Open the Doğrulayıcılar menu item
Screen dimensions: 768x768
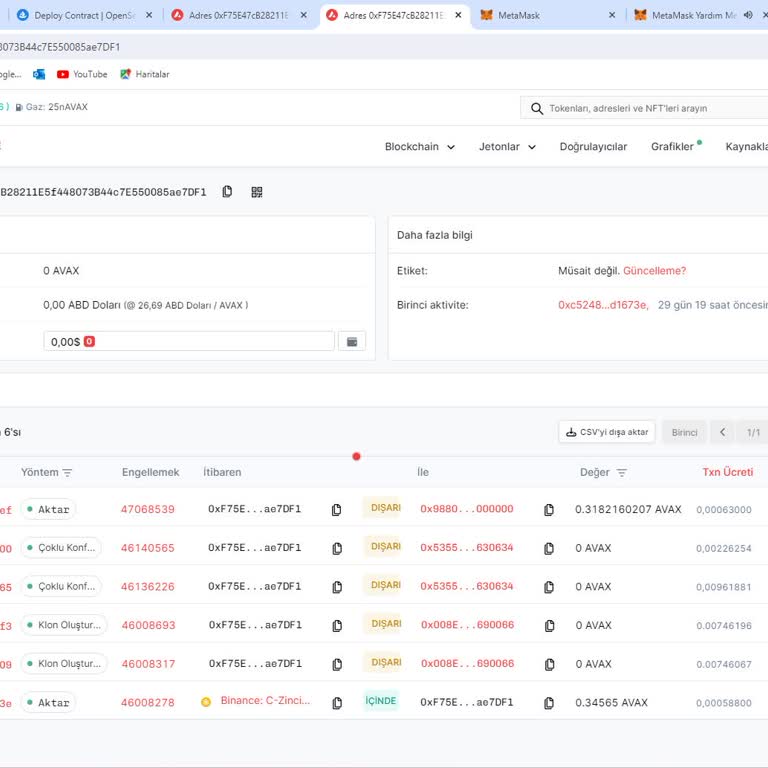tap(593, 146)
